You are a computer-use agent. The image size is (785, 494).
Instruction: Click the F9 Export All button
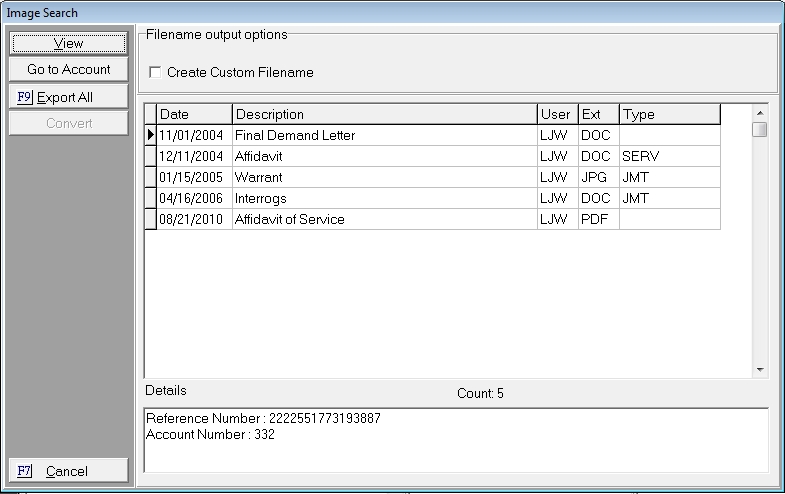(x=68, y=97)
